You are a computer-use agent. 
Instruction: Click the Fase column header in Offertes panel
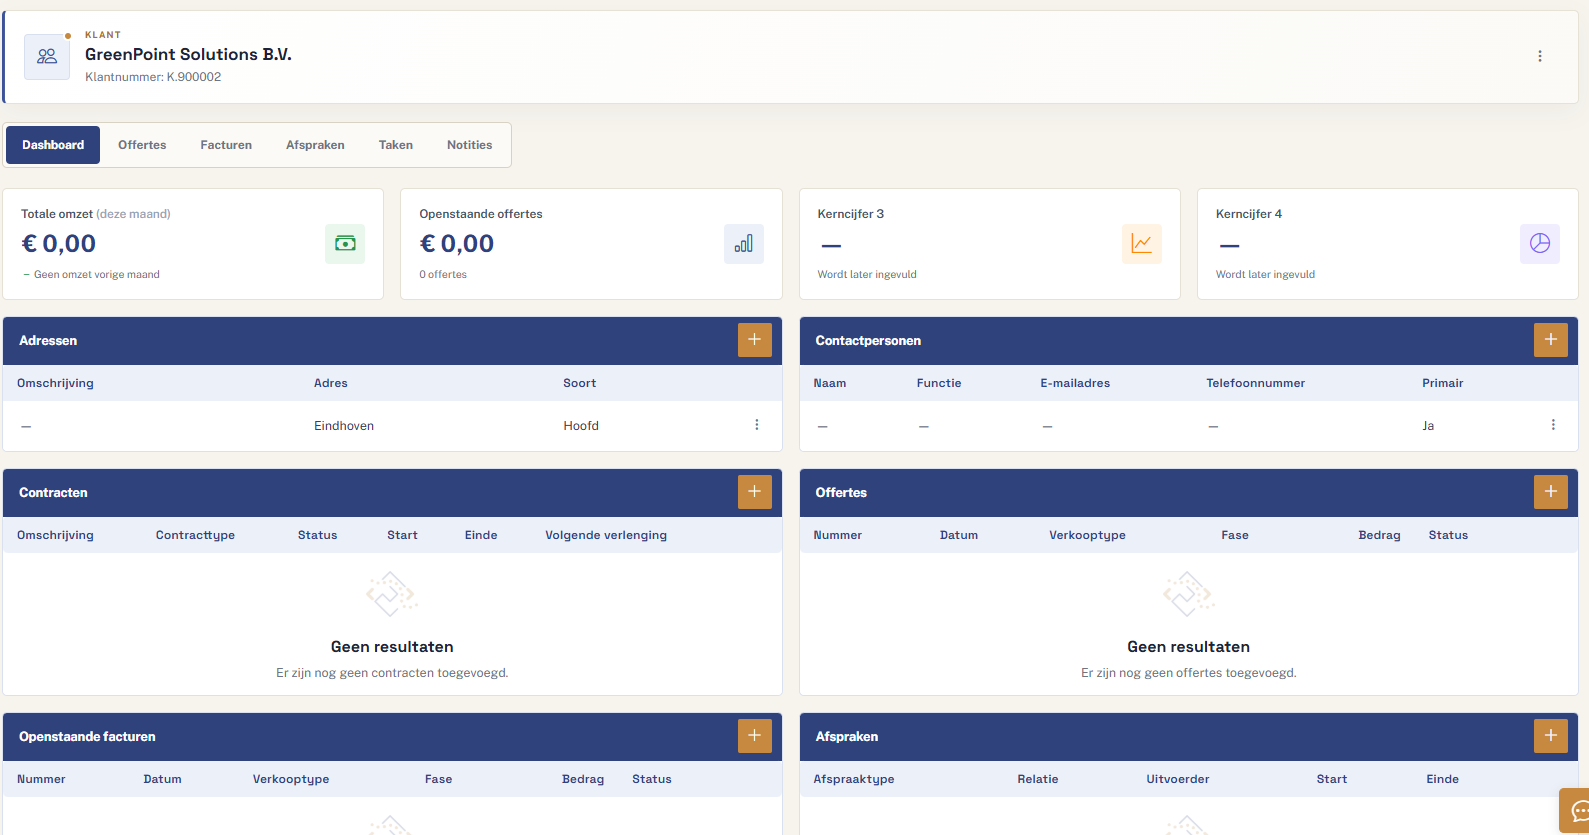pos(1235,535)
